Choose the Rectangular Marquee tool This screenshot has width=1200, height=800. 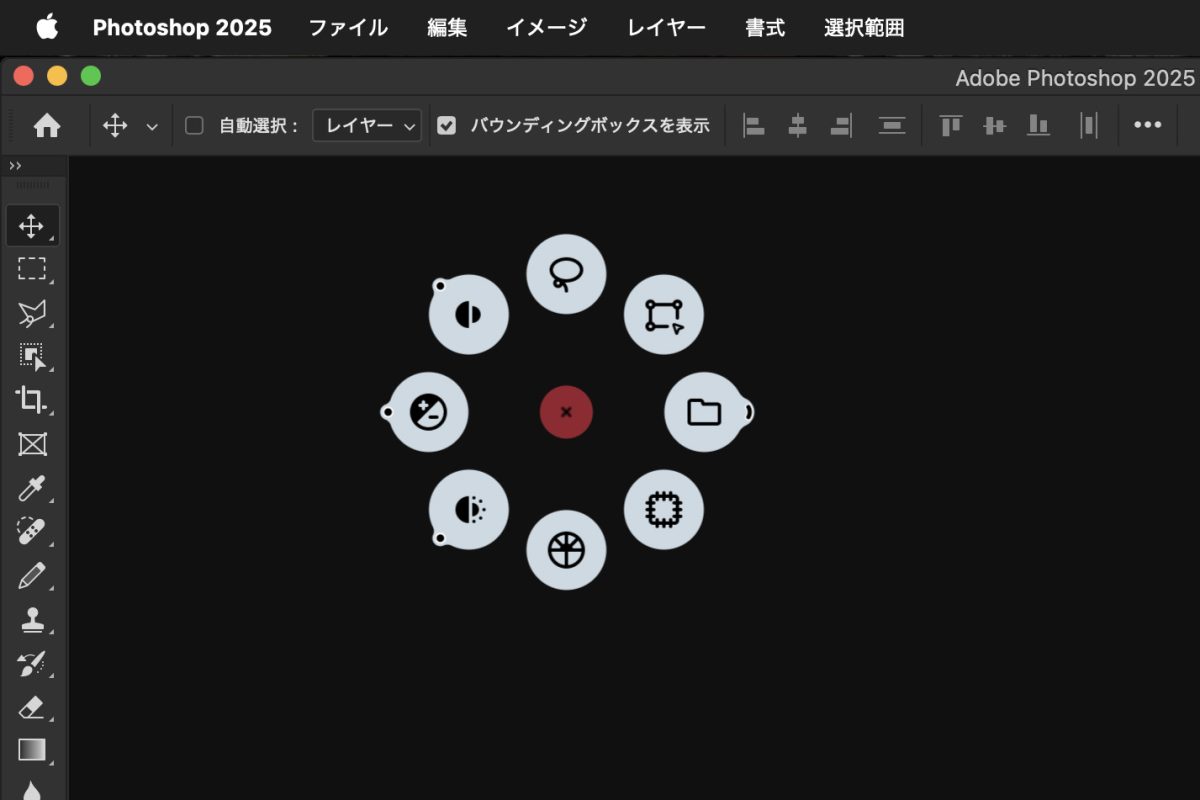pos(32,269)
